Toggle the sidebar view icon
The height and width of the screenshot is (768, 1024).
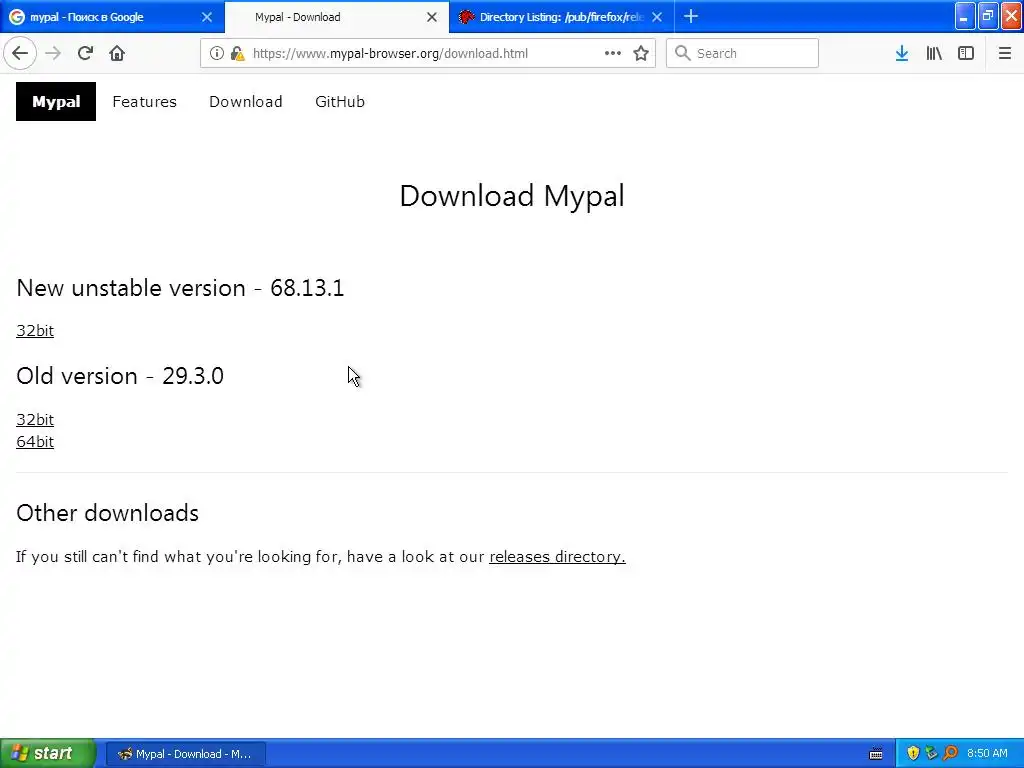coord(966,53)
